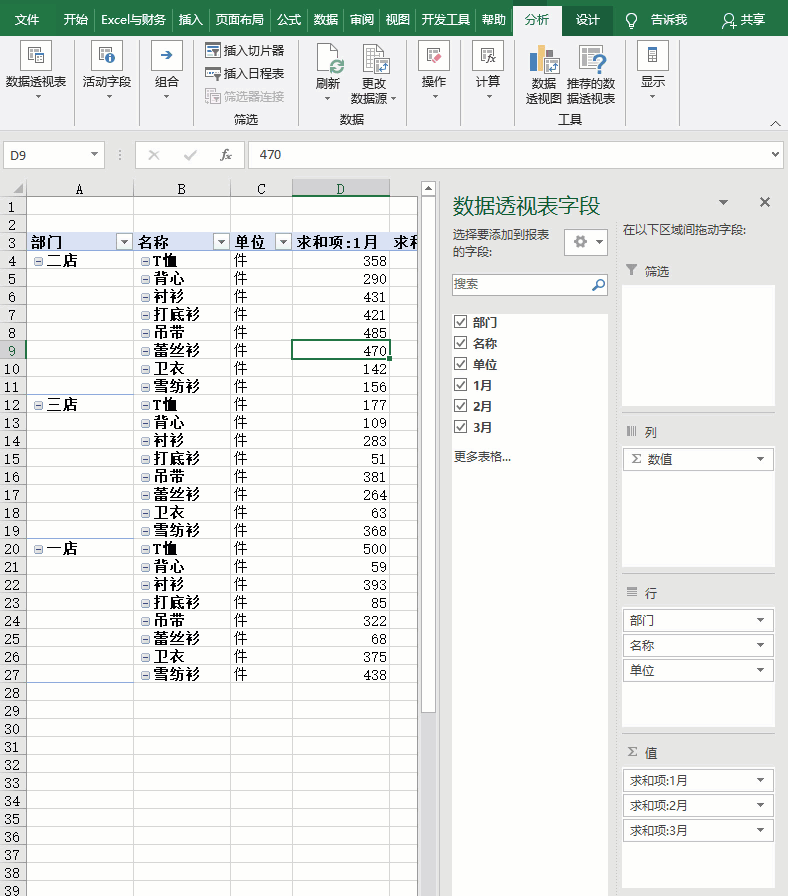Switch to the Excel与财务 tab
Viewport: 788px width, 896px height.
(133, 20)
